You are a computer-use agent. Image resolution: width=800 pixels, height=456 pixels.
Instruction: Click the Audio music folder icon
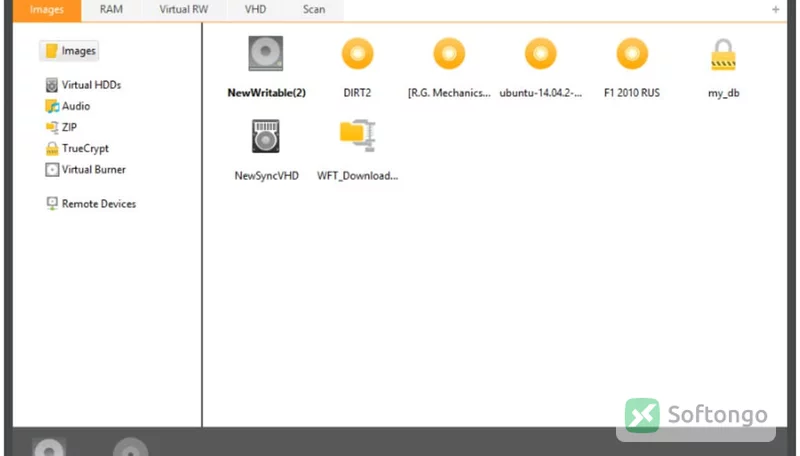coord(52,106)
